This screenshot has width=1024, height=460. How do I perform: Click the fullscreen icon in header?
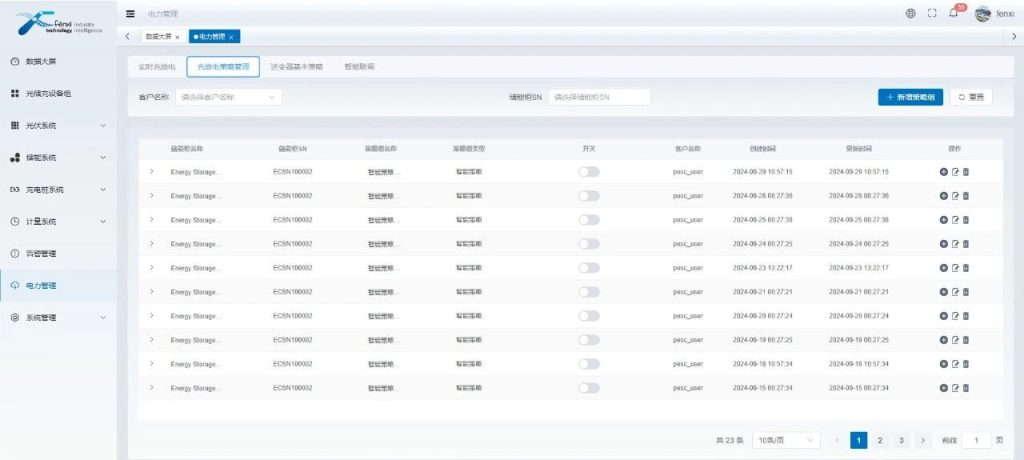pyautogui.click(x=932, y=14)
